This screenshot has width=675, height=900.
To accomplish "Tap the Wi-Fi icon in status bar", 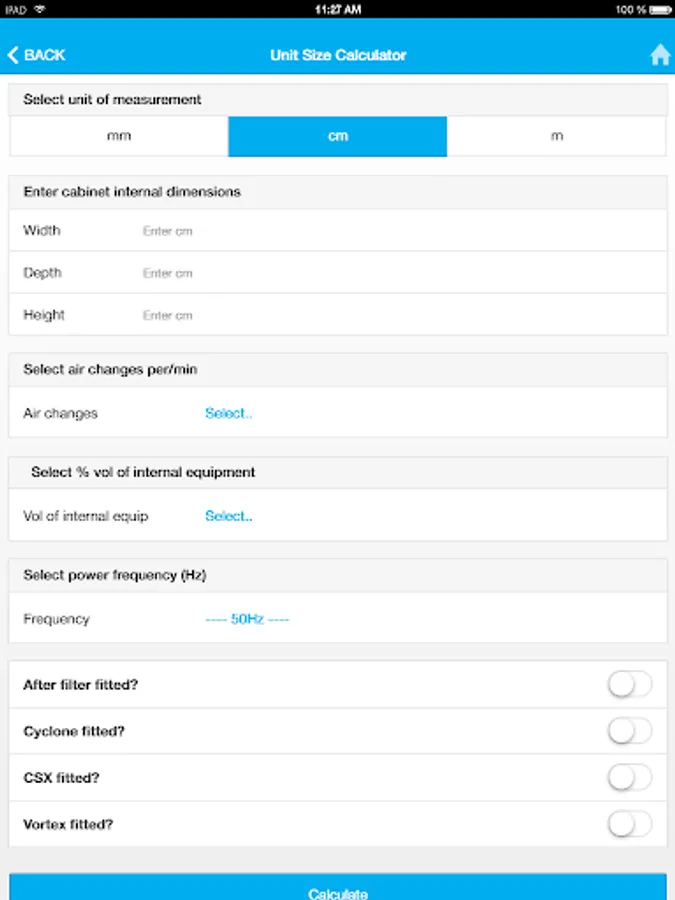I will 39,9.
